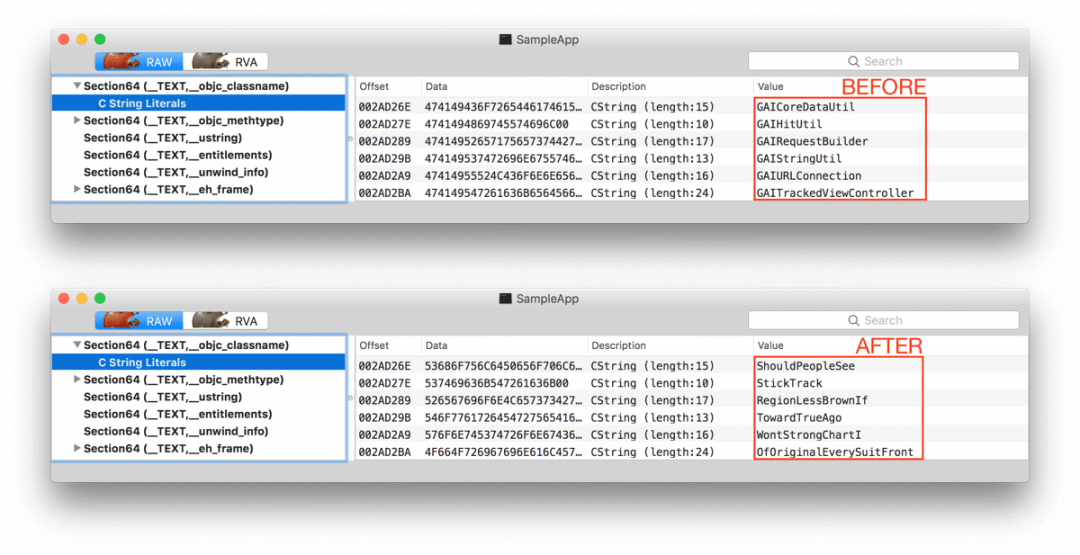This screenshot has height=555, width=1080.
Task: Select the WontStrongChartI value cell
Action: (x=809, y=434)
